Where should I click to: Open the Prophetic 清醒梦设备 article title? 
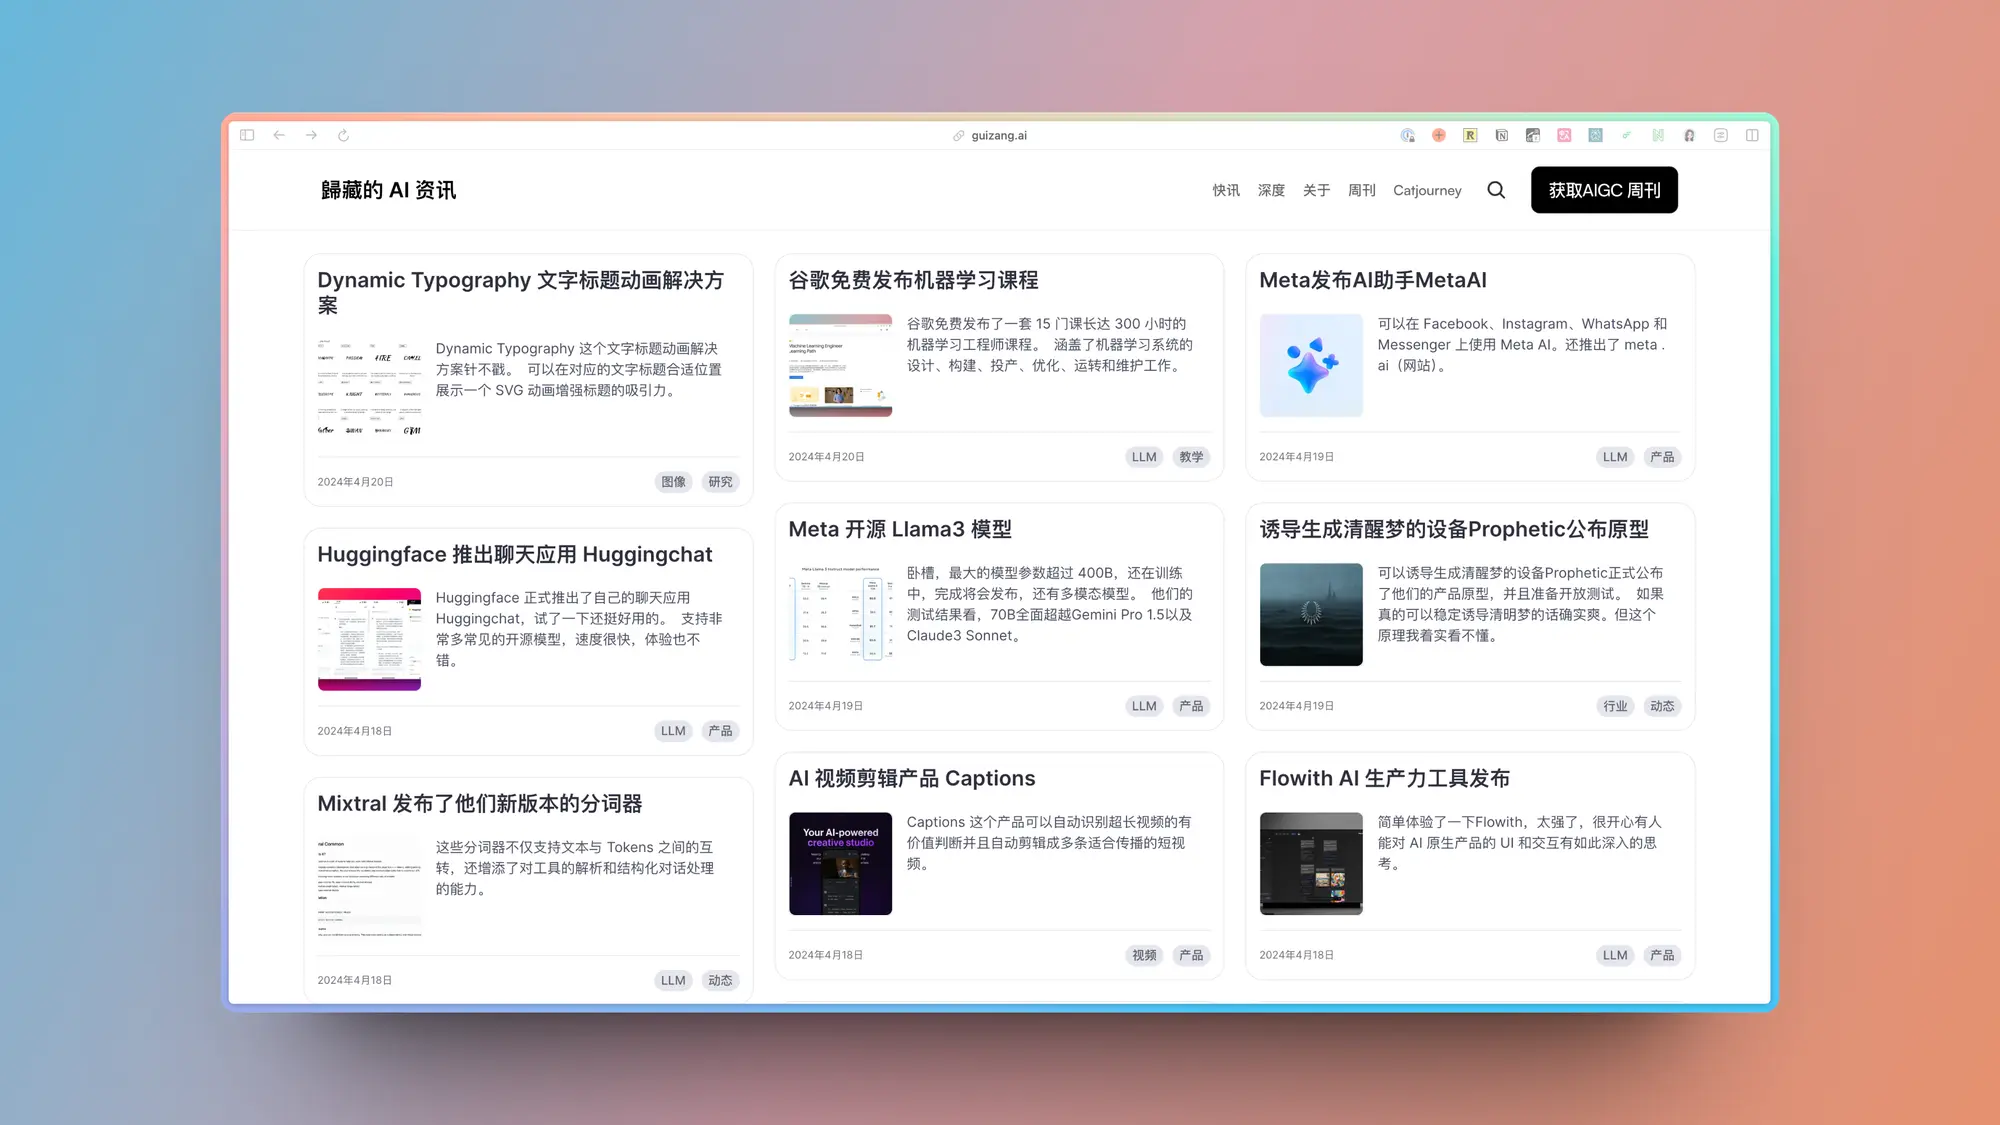tap(1454, 529)
